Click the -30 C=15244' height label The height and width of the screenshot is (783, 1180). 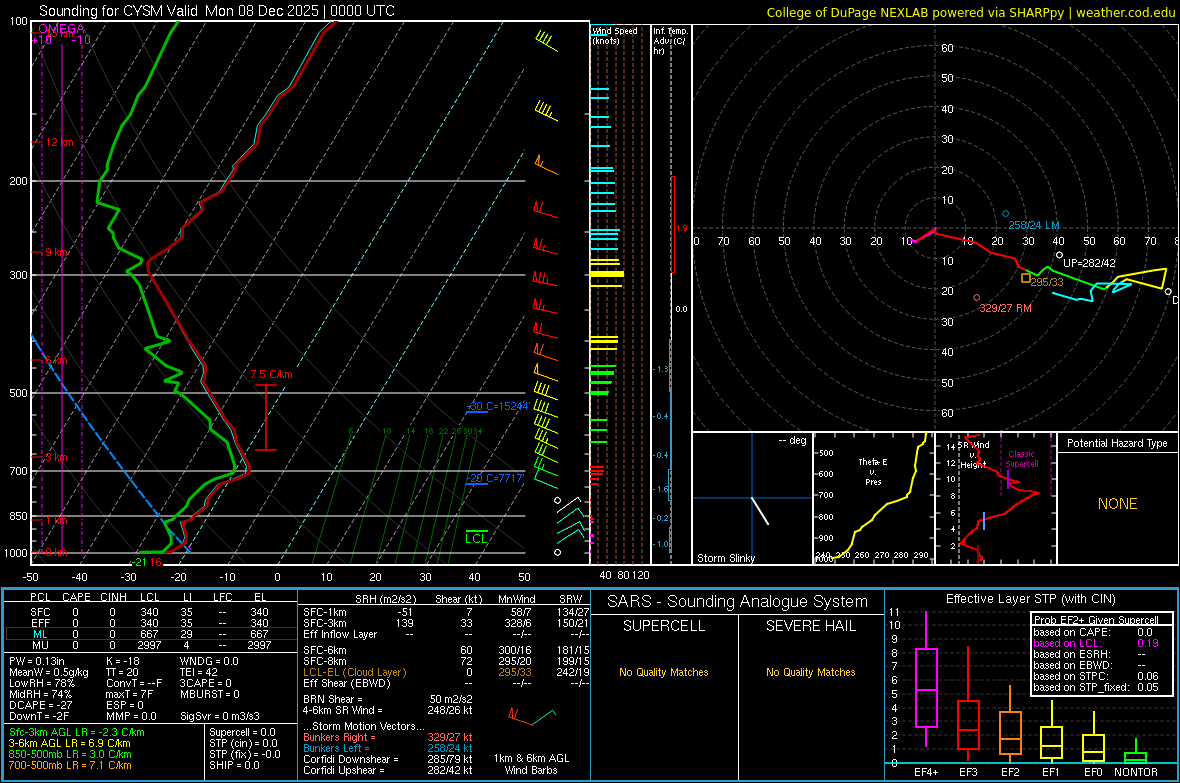(498, 407)
